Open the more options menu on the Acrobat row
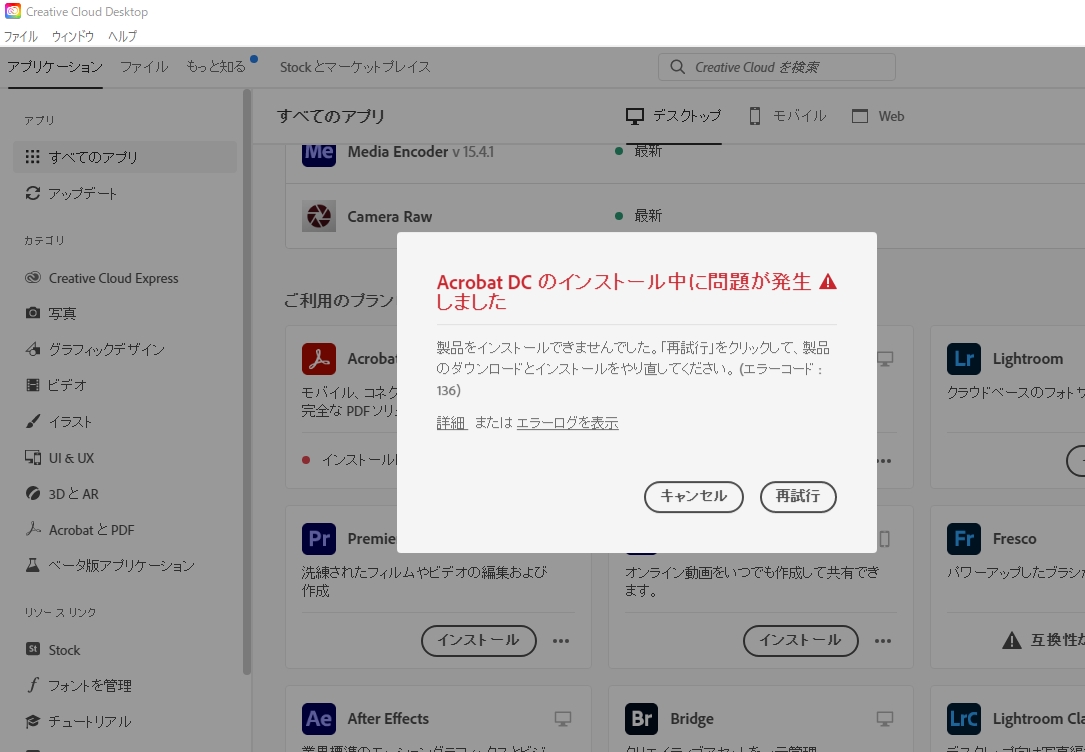The height and width of the screenshot is (752, 1085). (883, 461)
